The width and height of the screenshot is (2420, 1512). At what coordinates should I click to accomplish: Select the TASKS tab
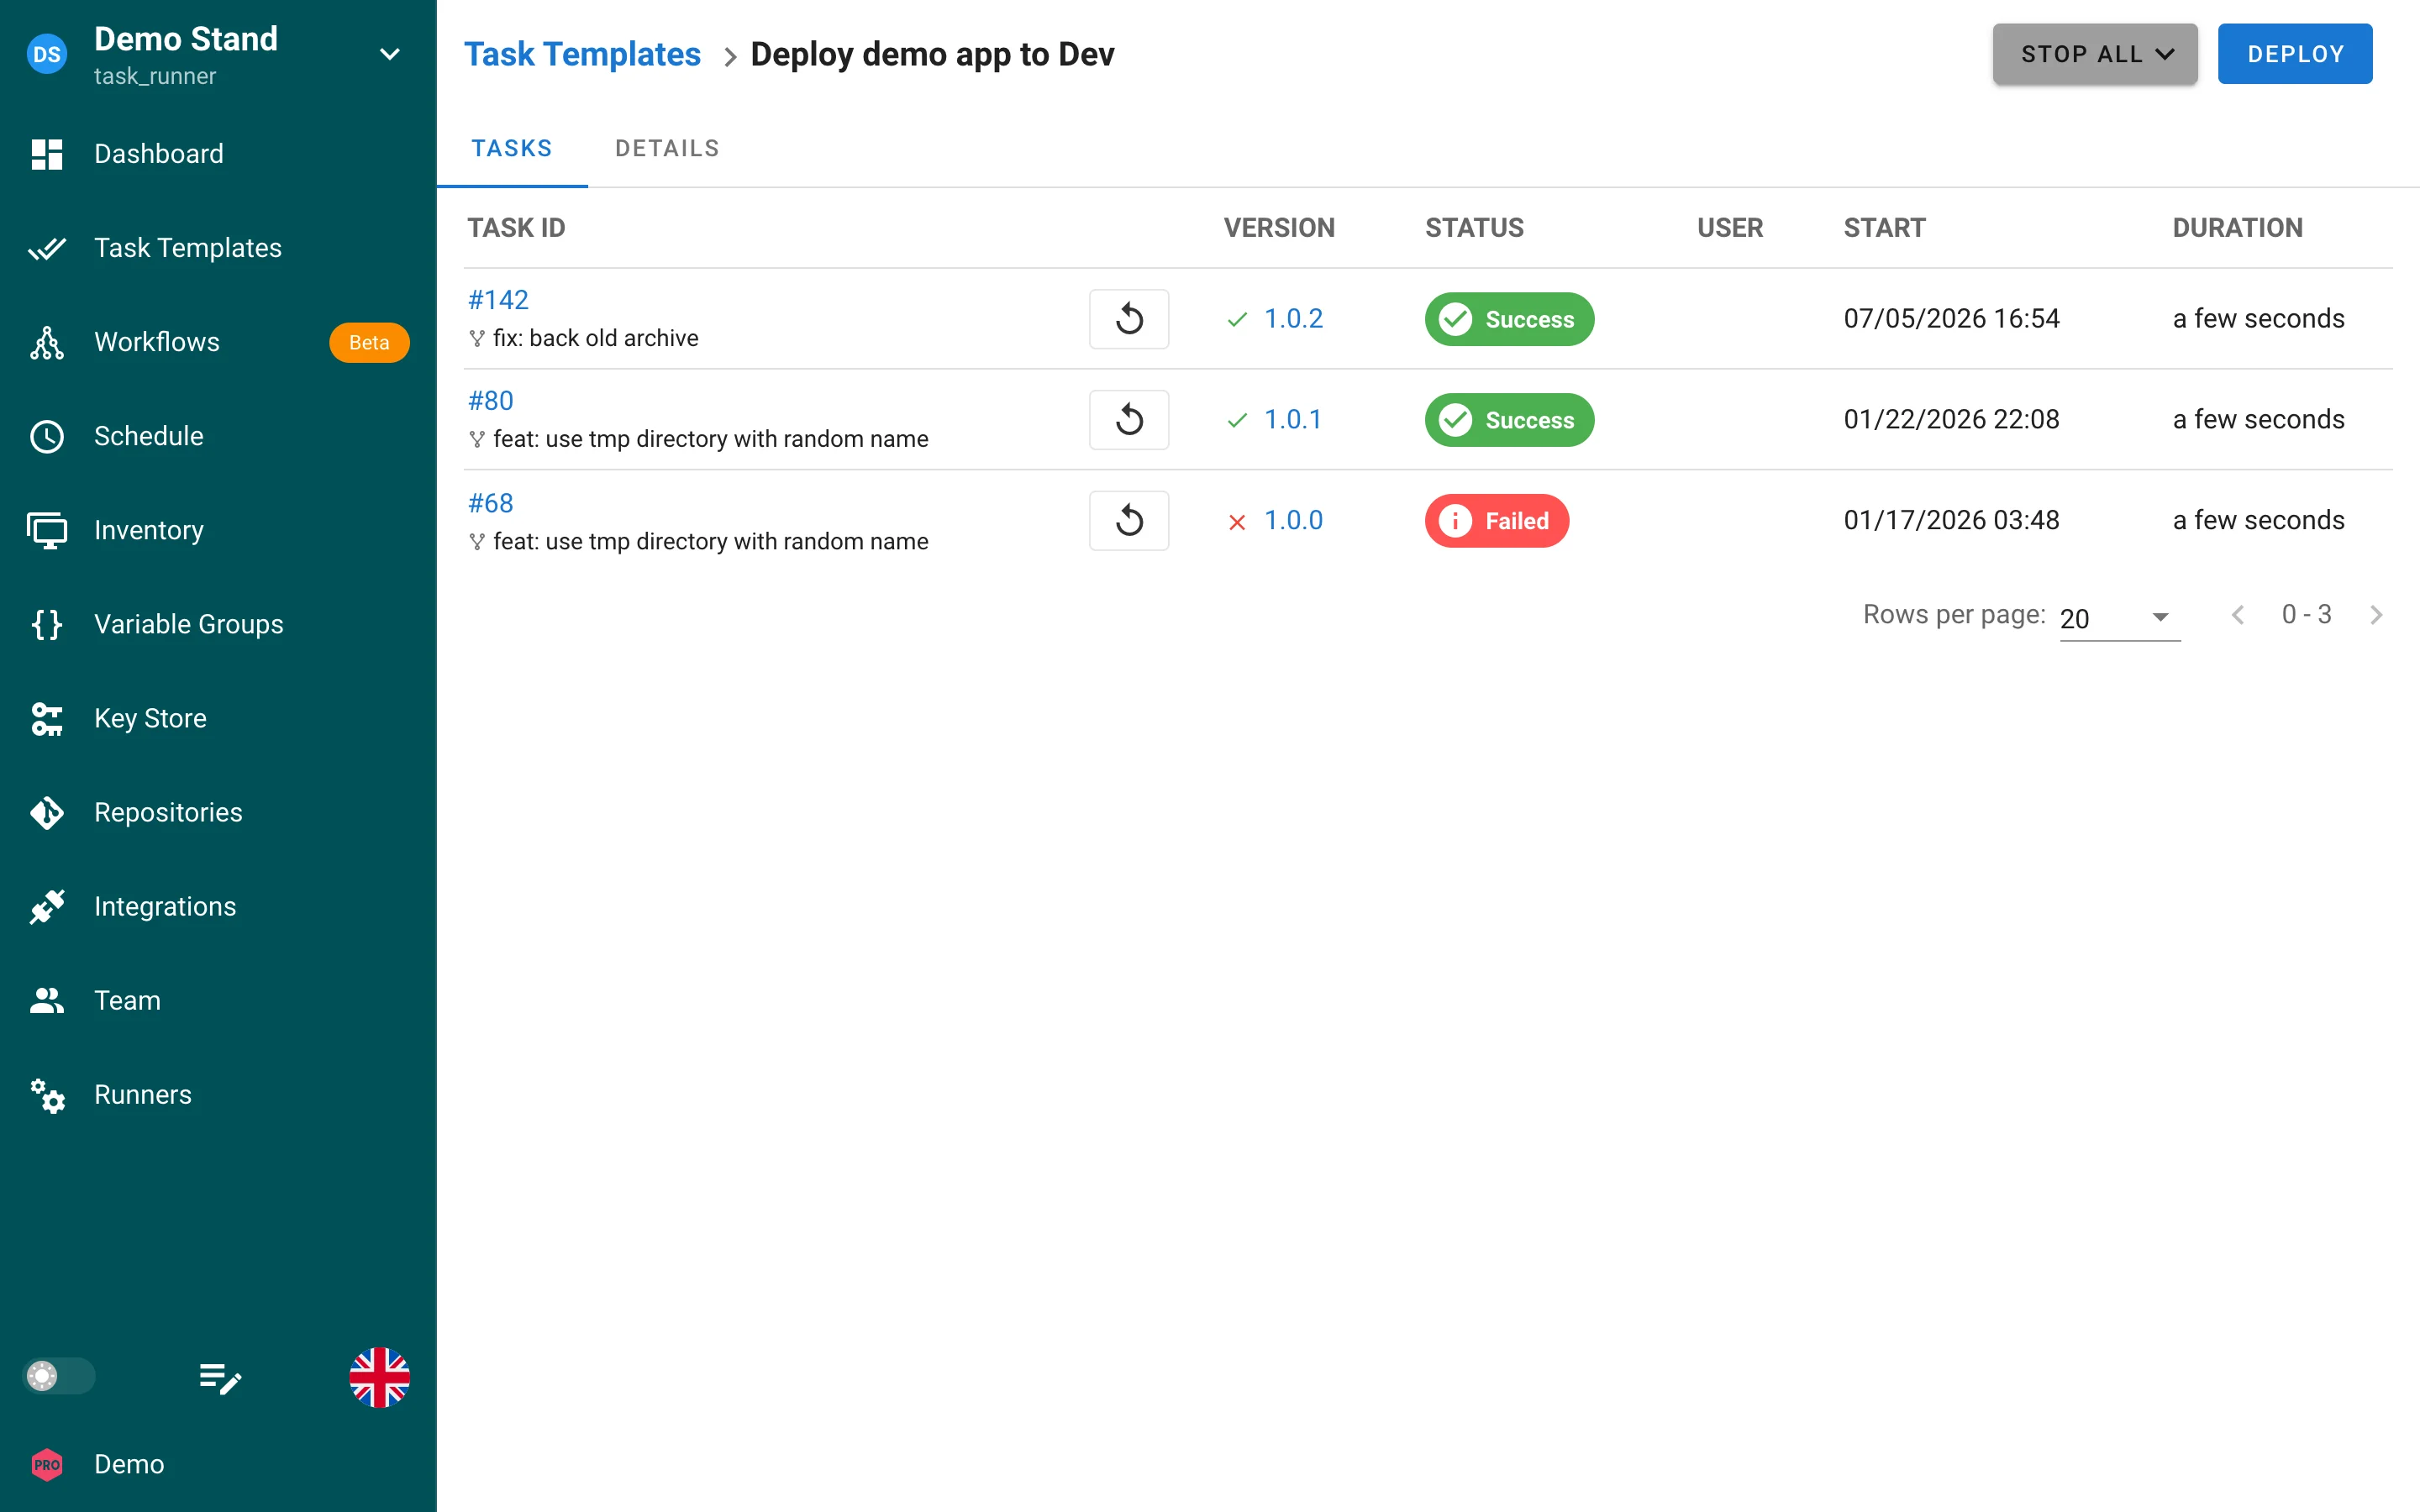coord(512,148)
